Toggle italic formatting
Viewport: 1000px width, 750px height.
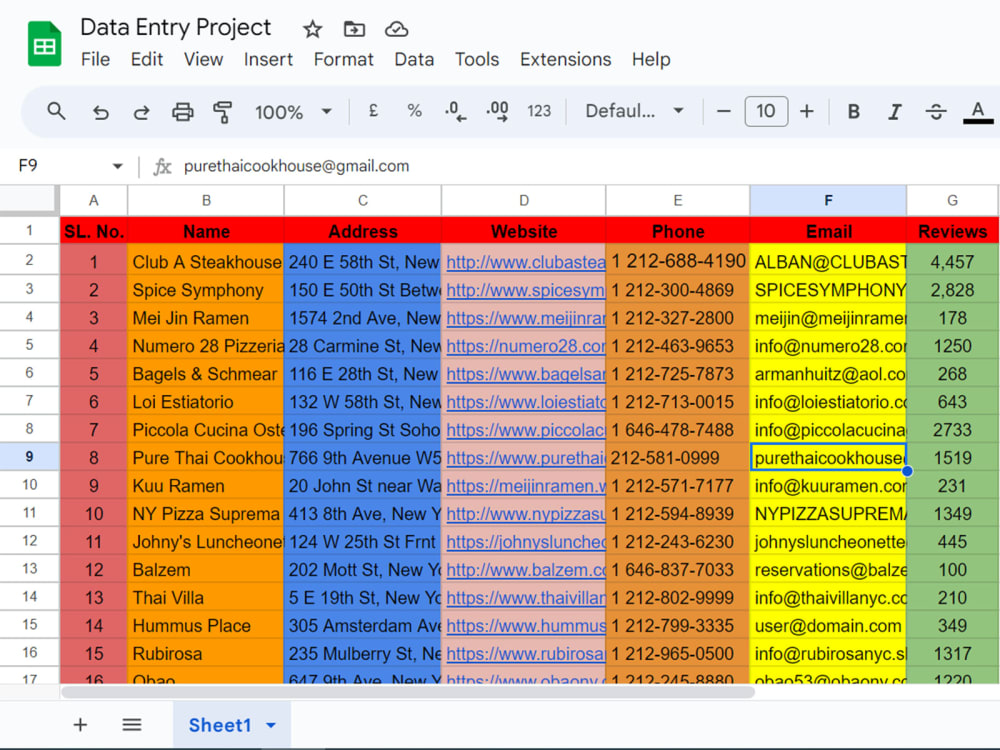895,112
